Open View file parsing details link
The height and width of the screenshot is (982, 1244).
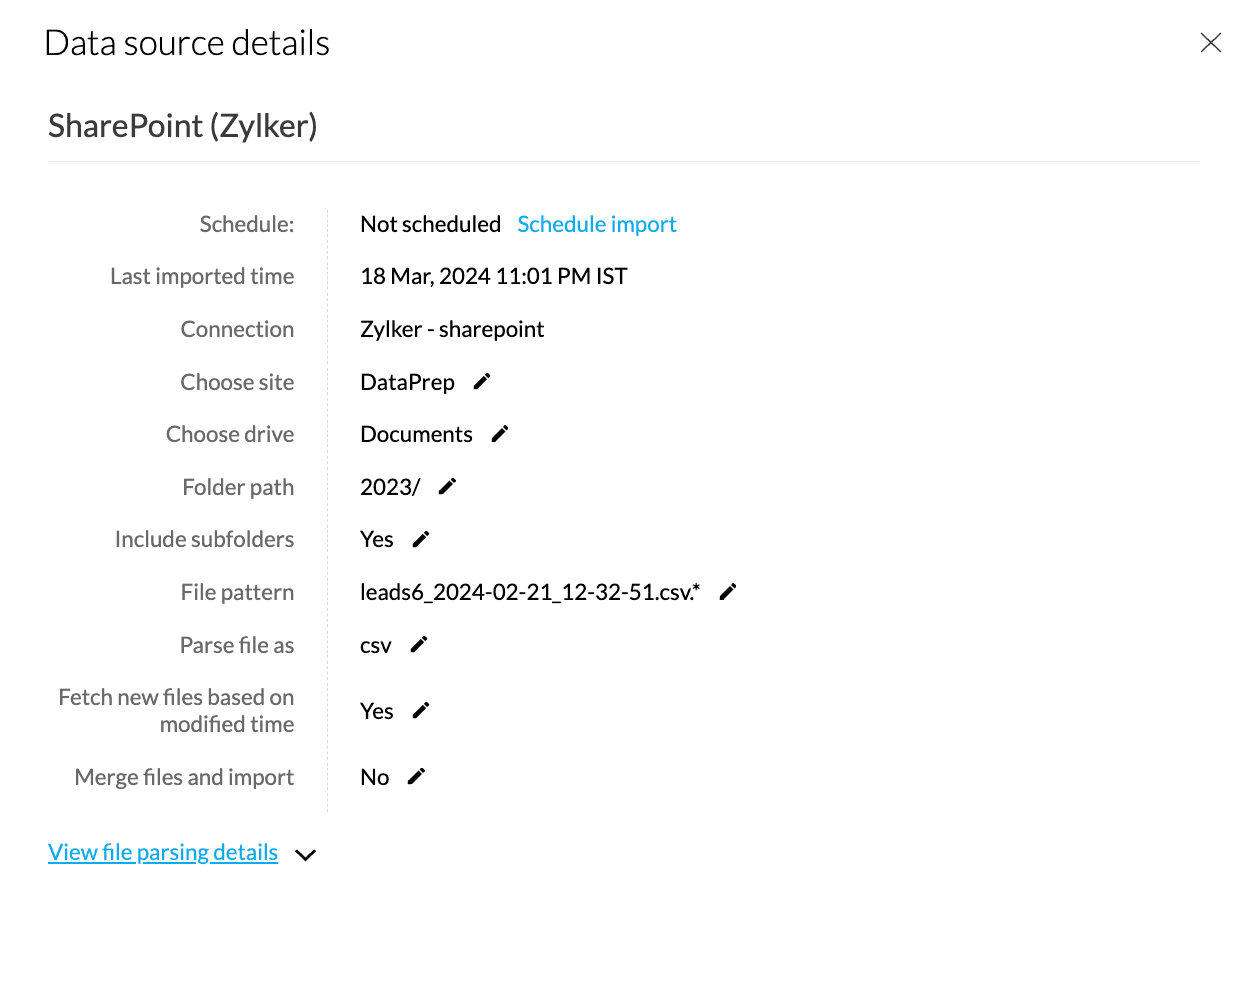pyautogui.click(x=163, y=852)
